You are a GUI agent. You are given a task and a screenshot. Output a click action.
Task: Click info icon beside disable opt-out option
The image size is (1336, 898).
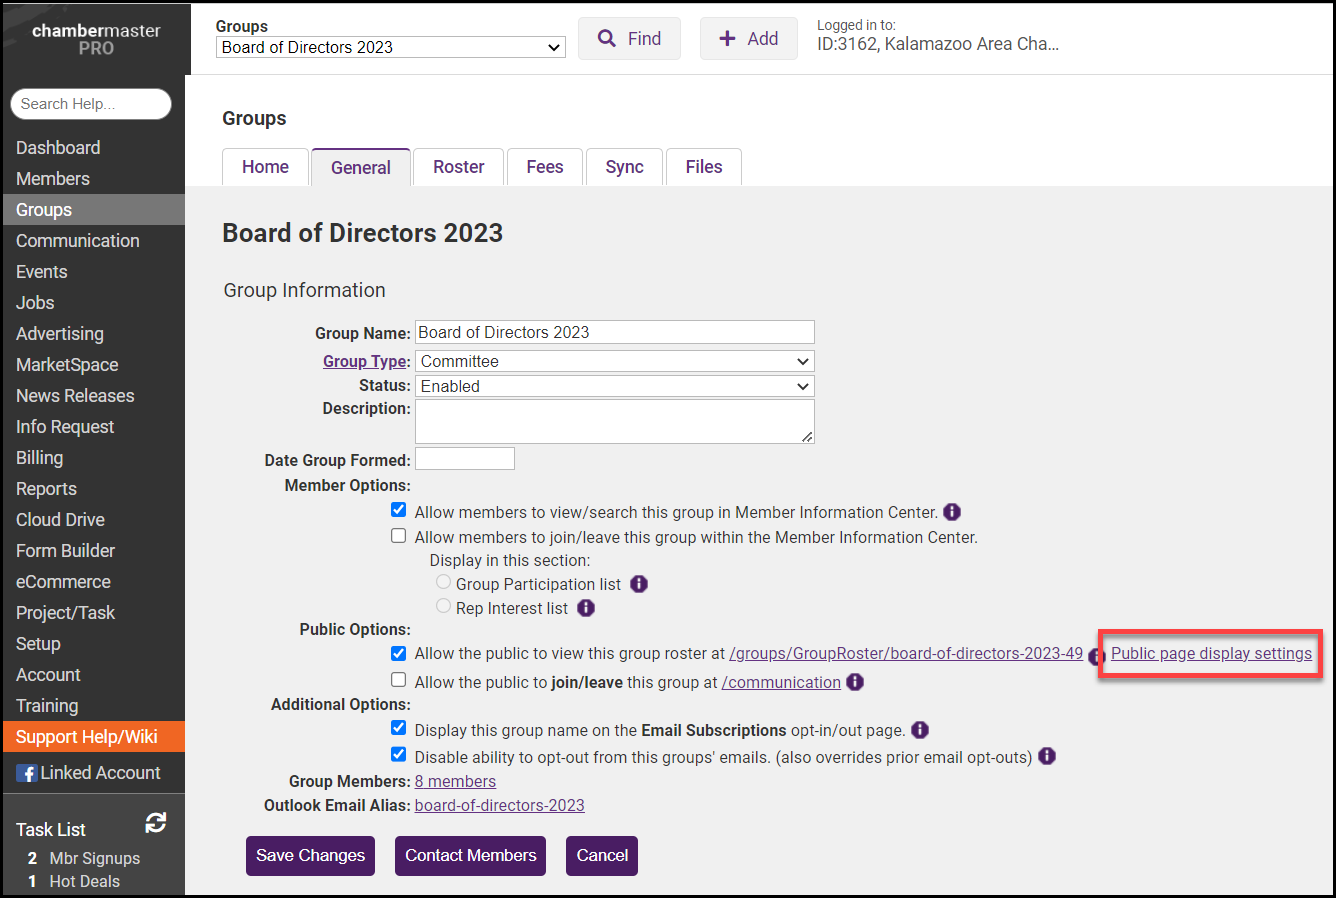[1047, 756]
